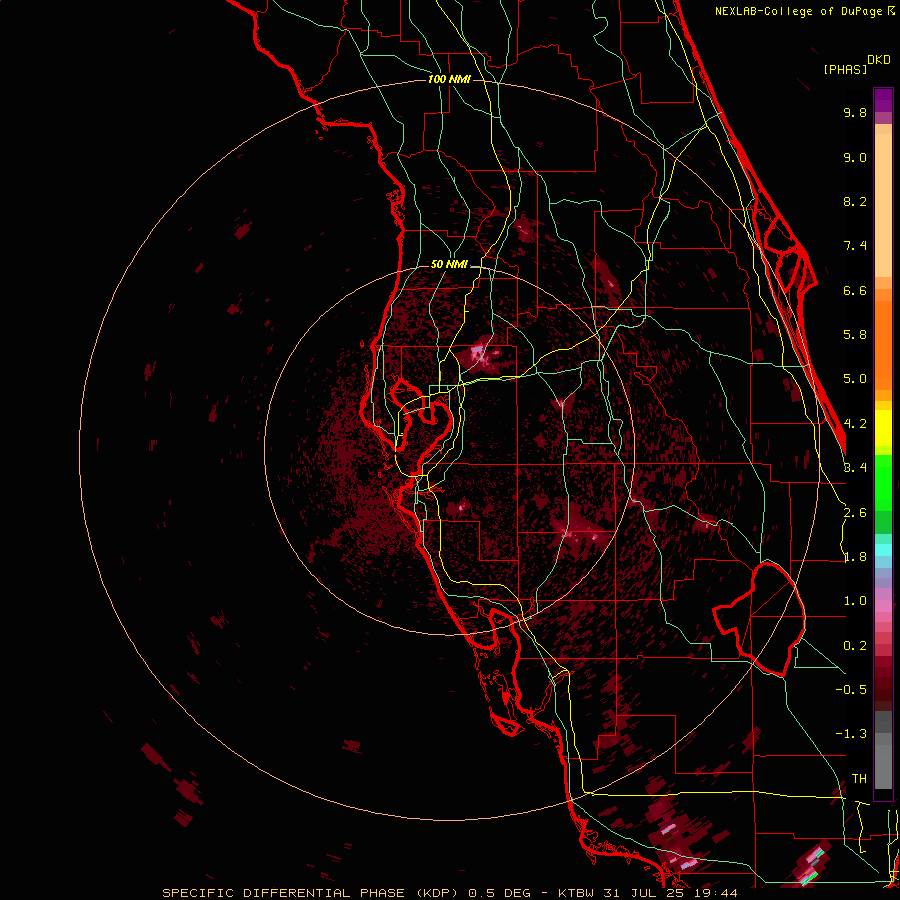Select the 1.0 scale value

[855, 601]
